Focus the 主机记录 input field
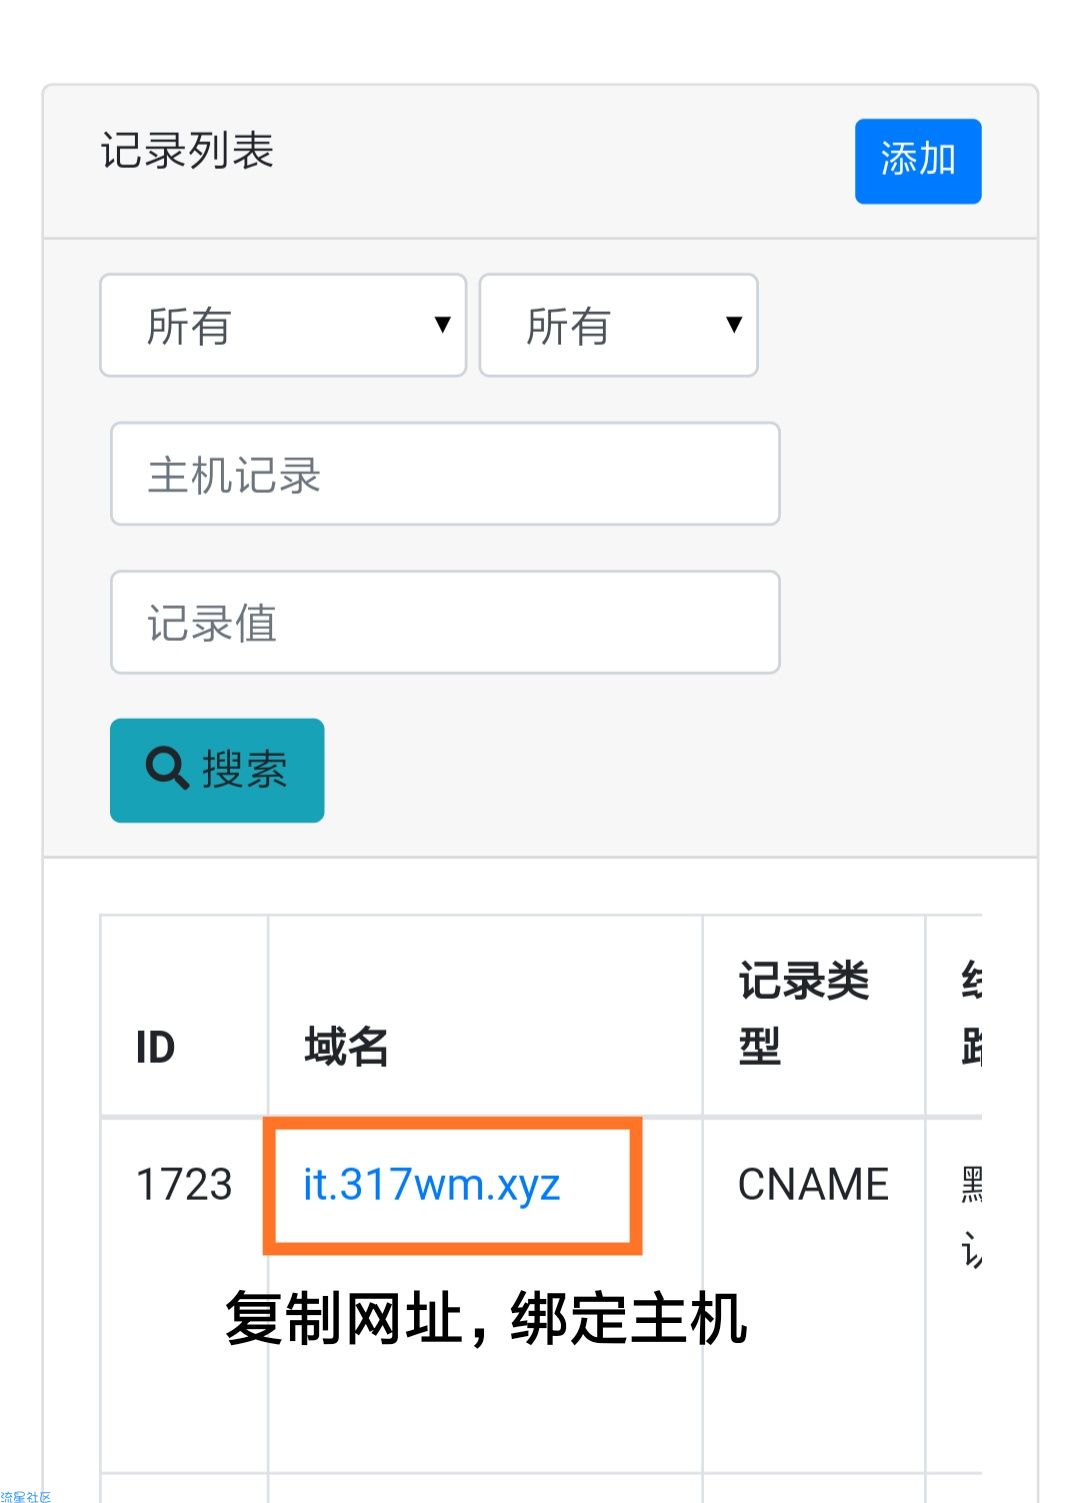 pyautogui.click(x=445, y=474)
